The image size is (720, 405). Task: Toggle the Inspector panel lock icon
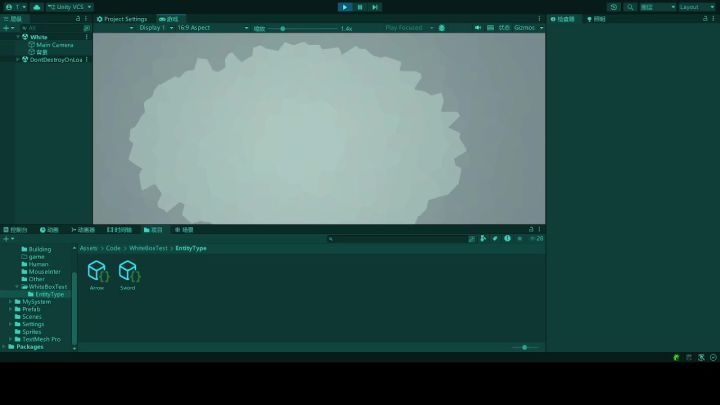[x=705, y=18]
